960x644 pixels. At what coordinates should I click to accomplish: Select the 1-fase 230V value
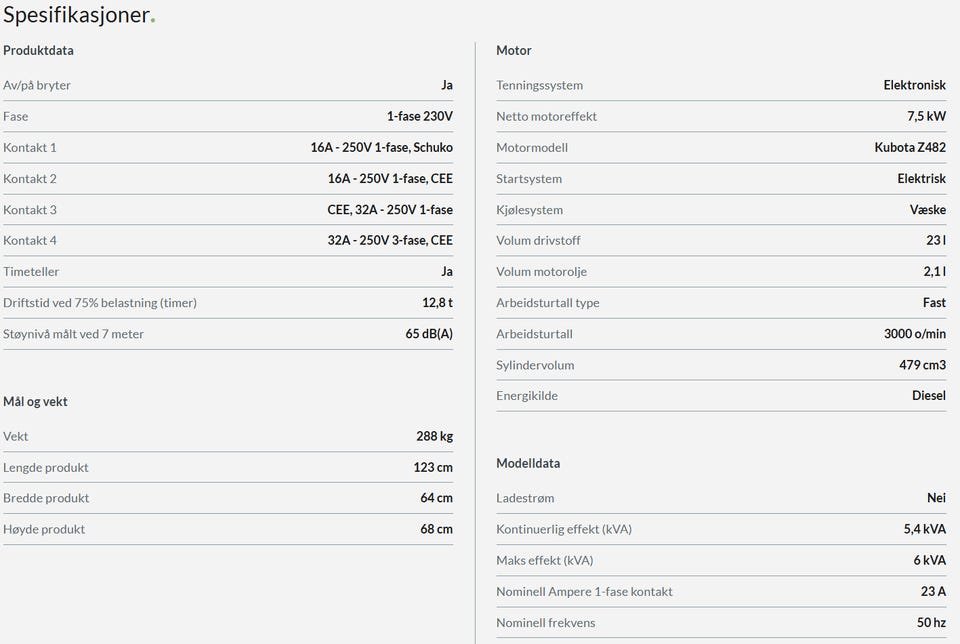point(420,116)
